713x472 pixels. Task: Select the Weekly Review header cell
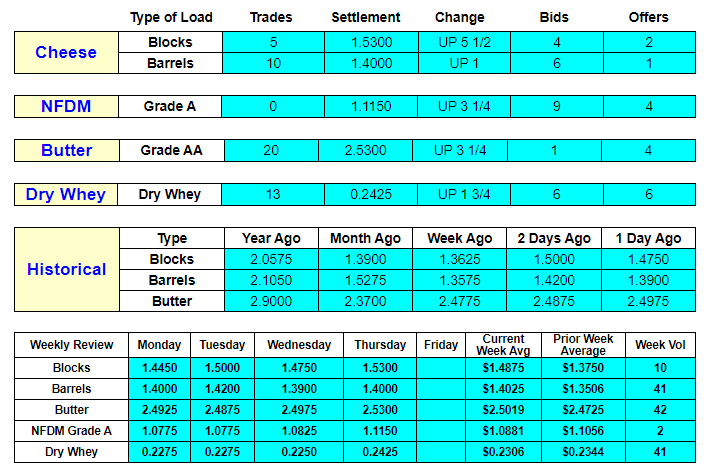(x=71, y=345)
